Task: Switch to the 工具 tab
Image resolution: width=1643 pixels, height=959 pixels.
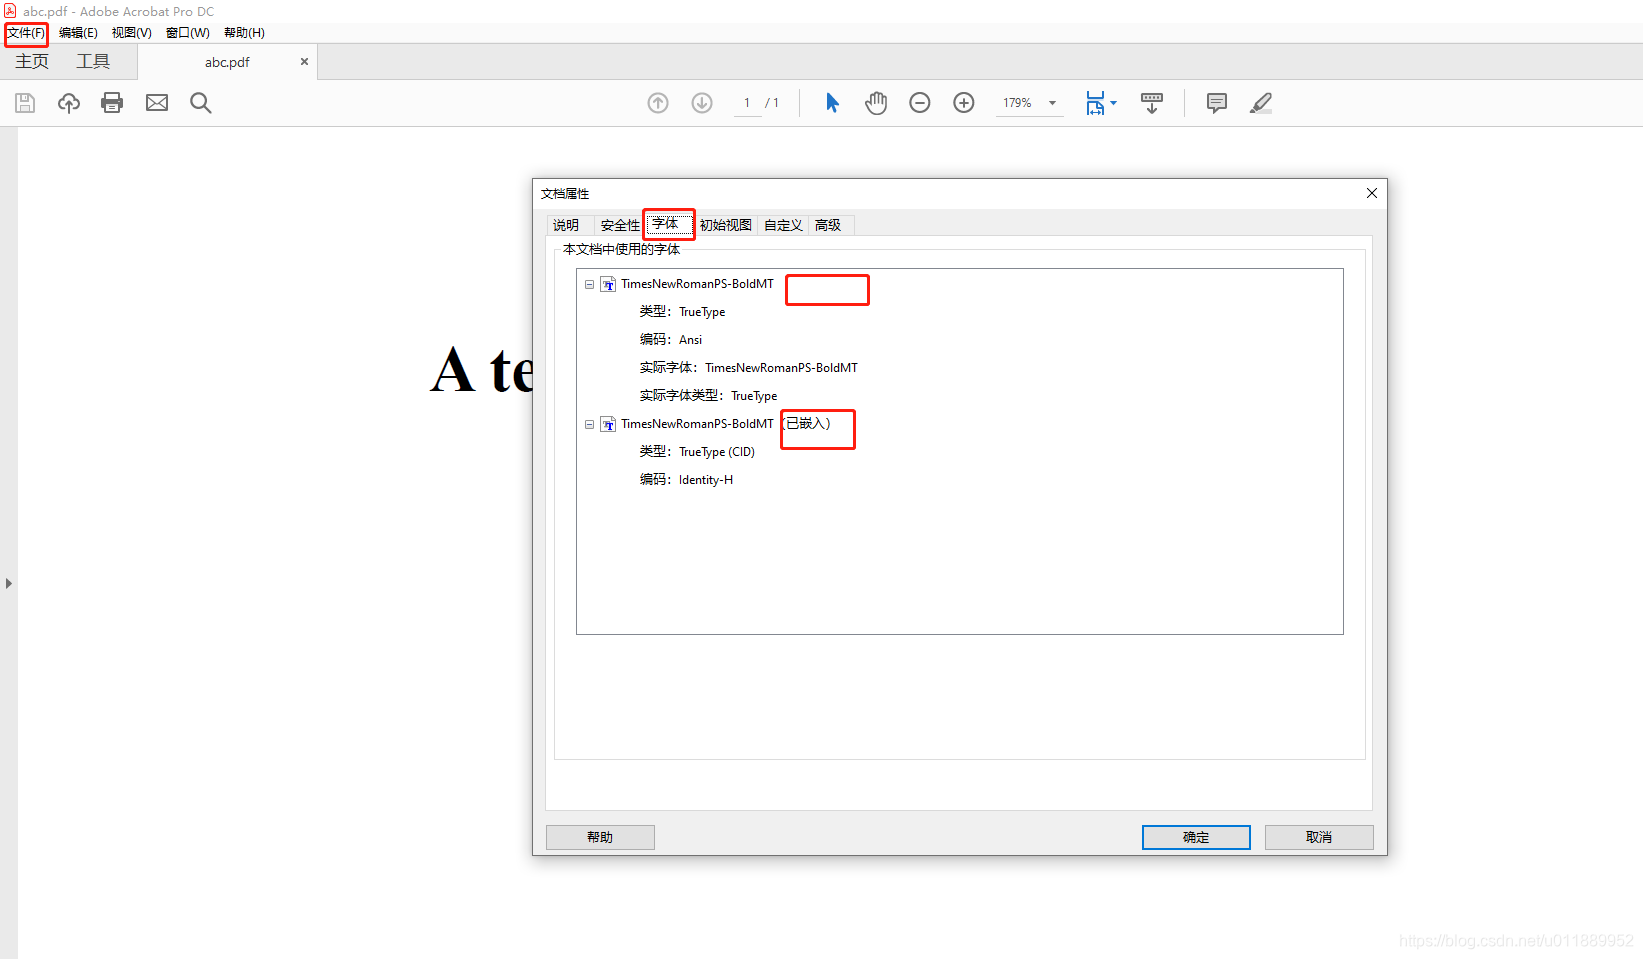Action: tap(93, 61)
